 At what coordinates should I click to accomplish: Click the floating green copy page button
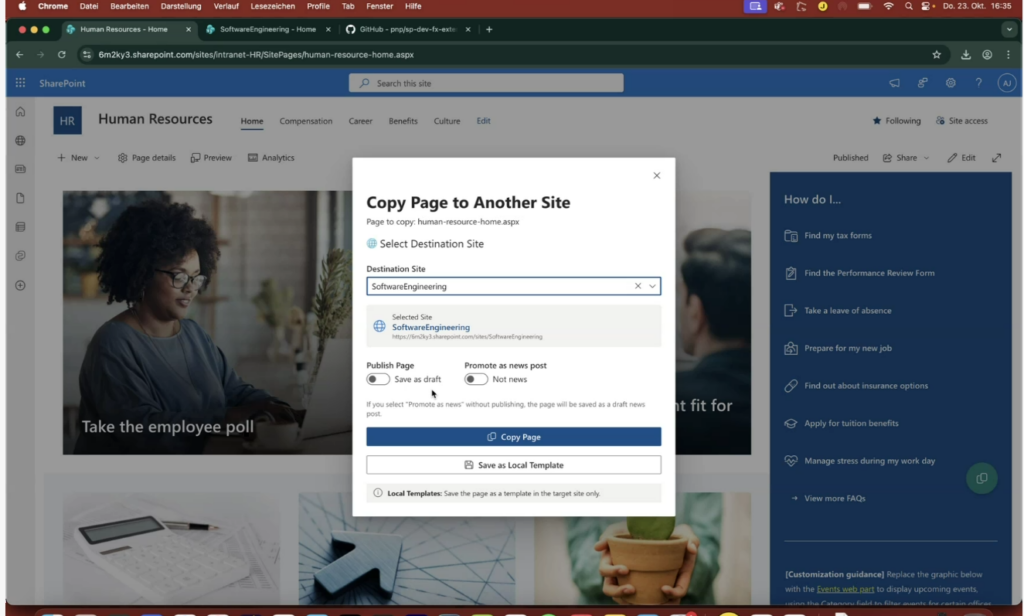(x=981, y=478)
